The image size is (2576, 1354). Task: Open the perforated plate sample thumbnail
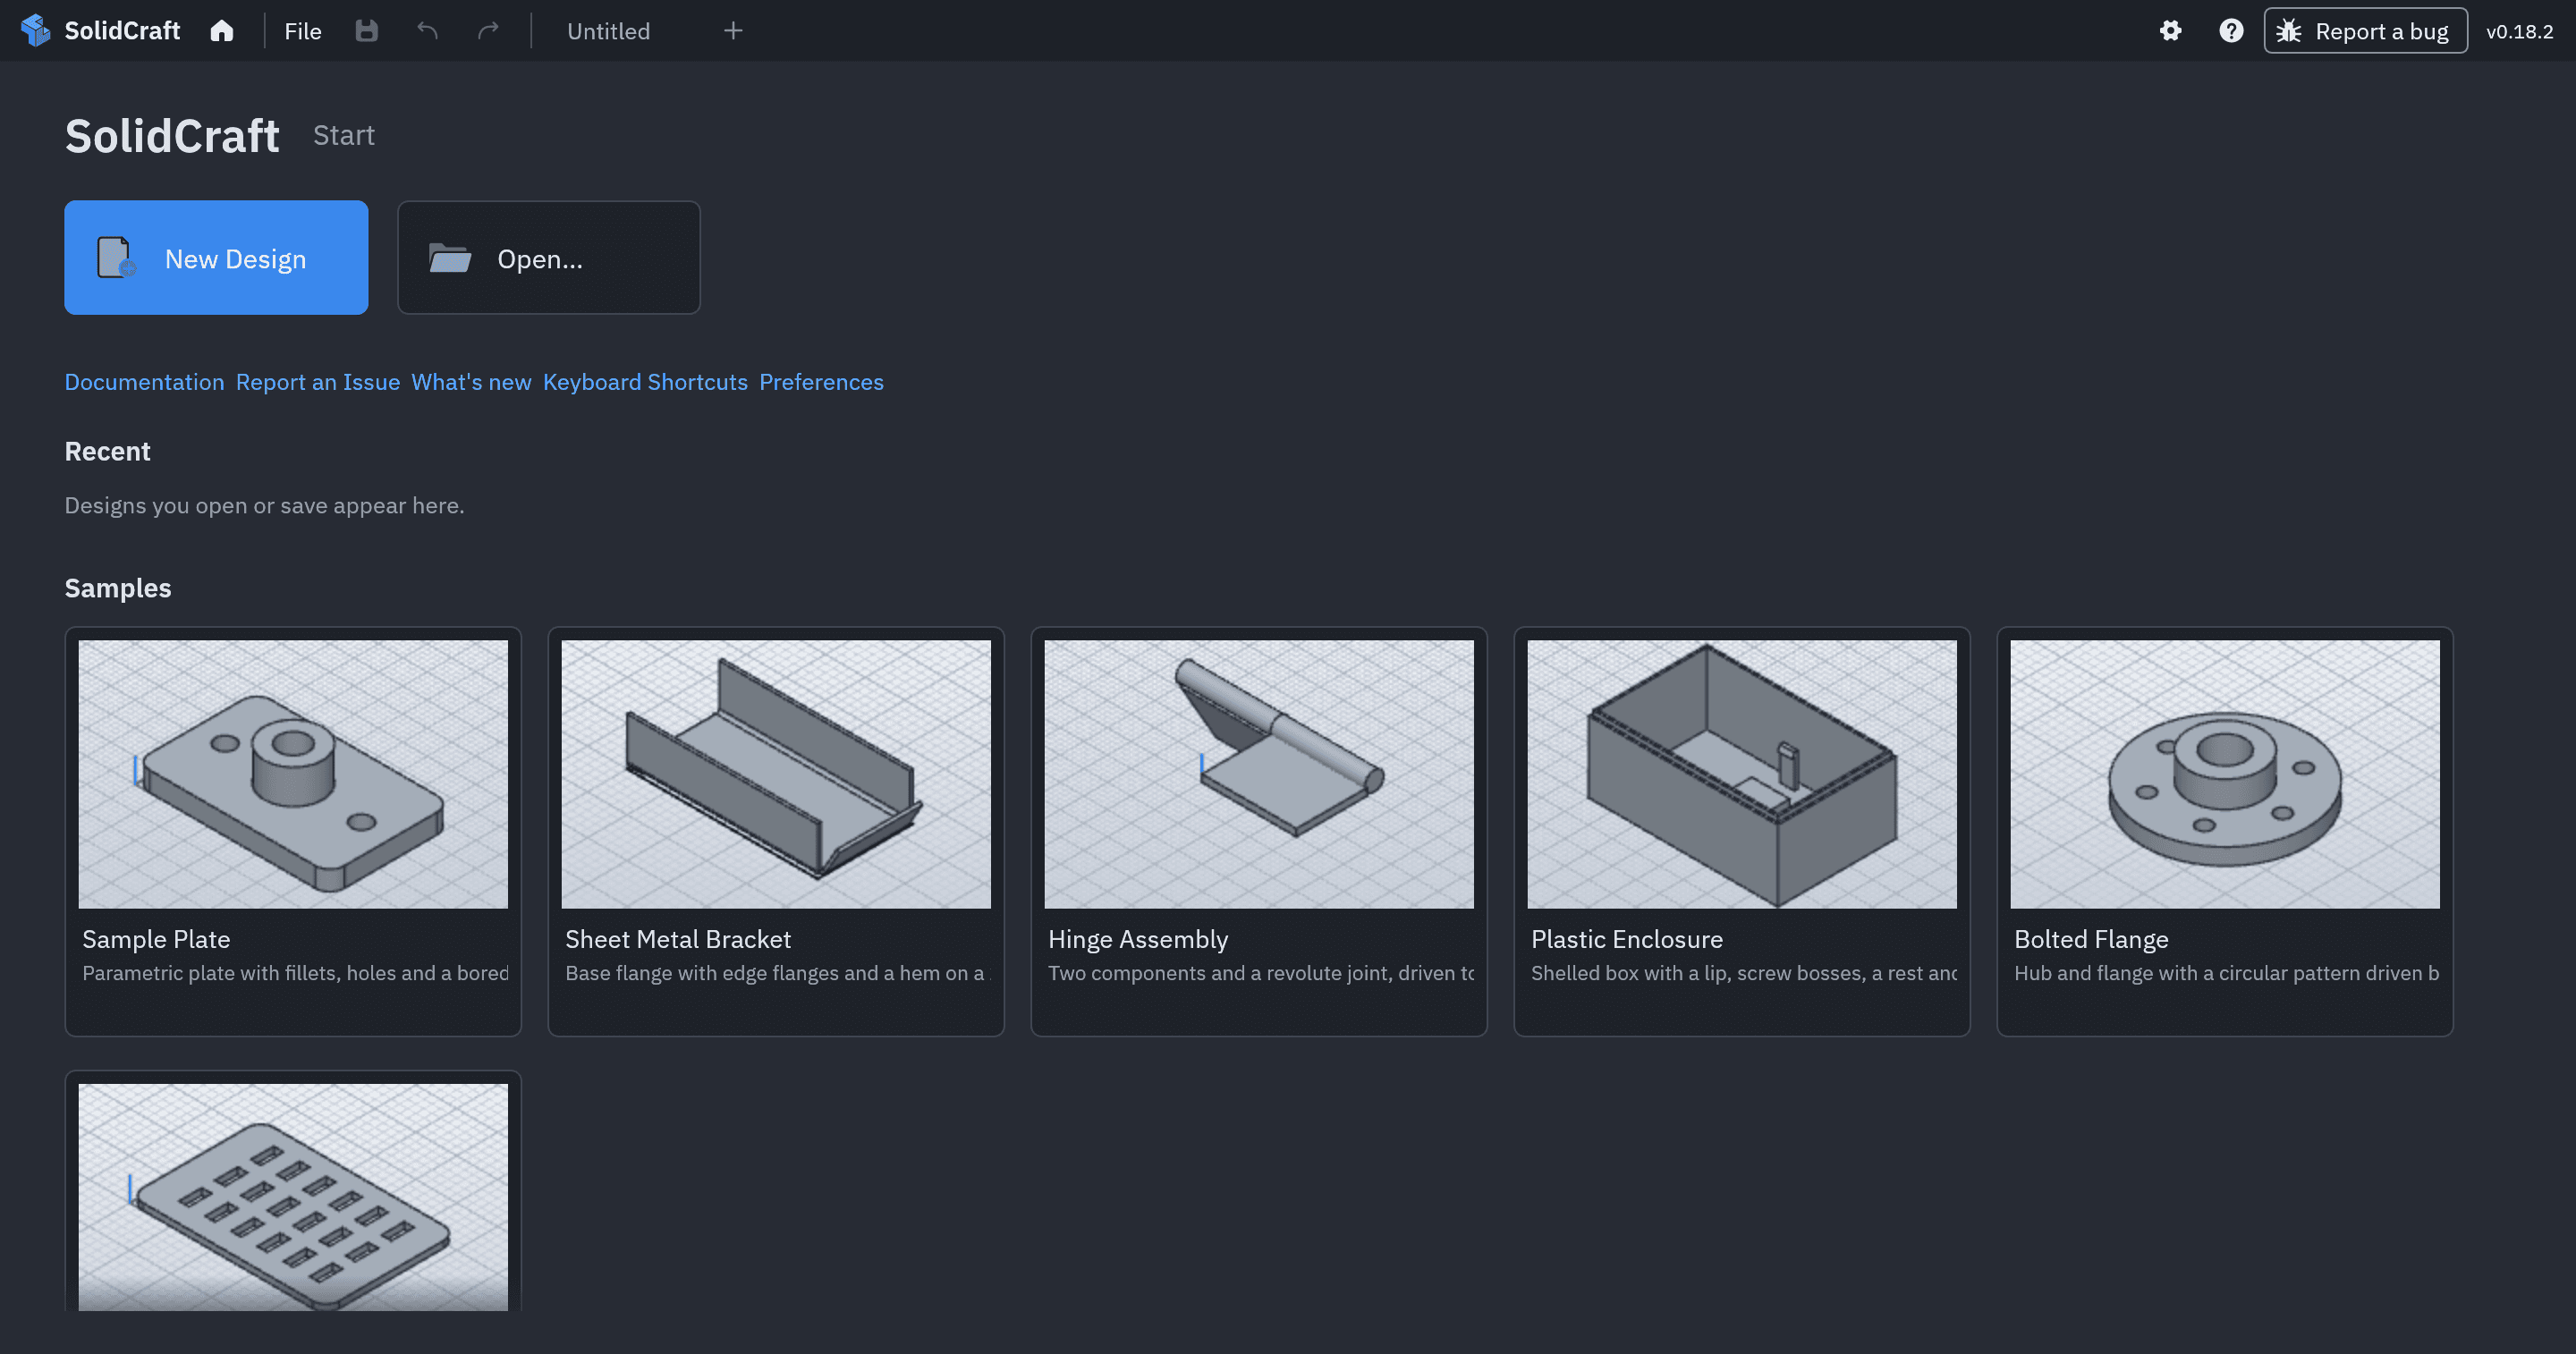click(x=293, y=1197)
